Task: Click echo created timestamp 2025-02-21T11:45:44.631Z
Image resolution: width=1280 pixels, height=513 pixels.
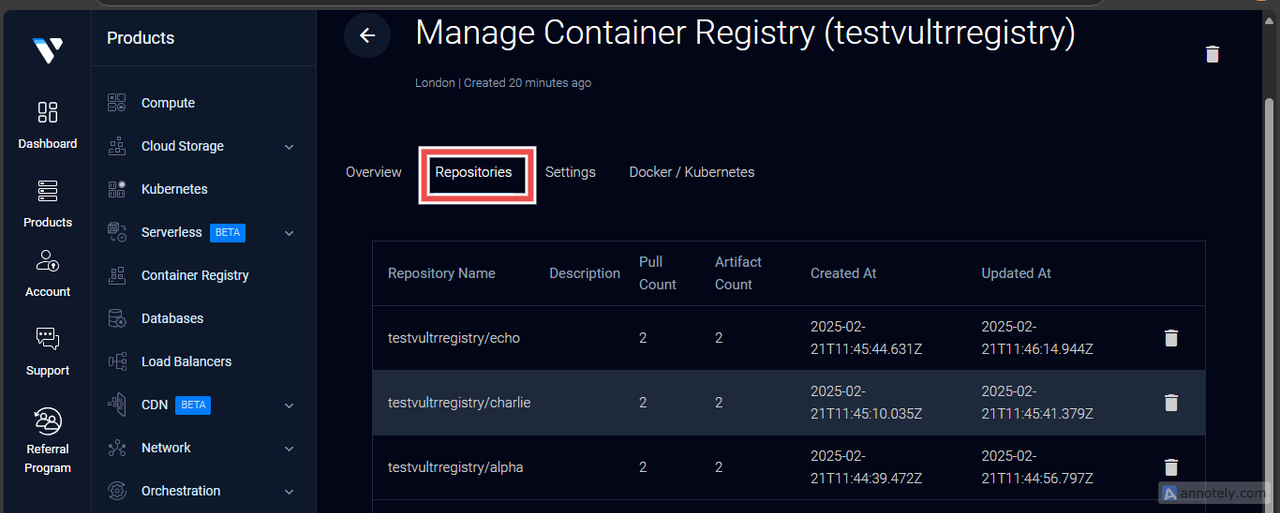Action: (866, 338)
